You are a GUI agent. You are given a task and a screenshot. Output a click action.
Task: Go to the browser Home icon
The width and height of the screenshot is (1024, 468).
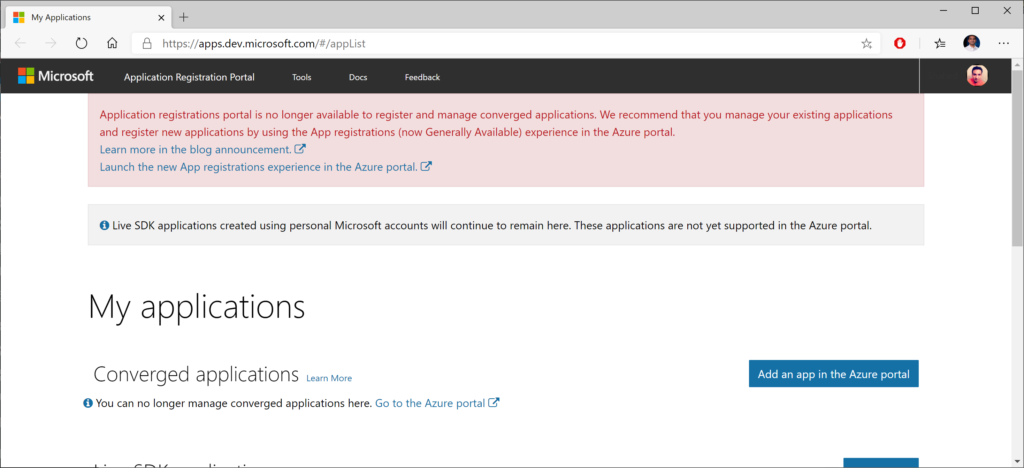[112, 43]
